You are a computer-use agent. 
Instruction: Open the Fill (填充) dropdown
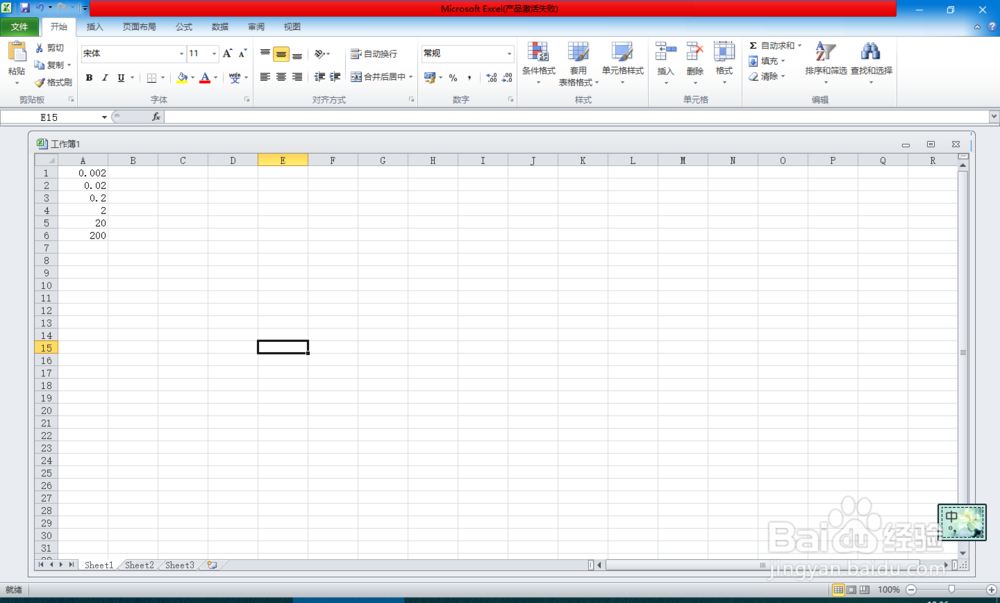point(767,61)
